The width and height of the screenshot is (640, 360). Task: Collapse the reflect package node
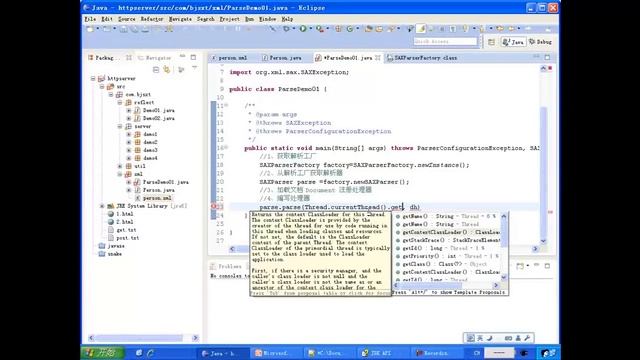(x=120, y=102)
